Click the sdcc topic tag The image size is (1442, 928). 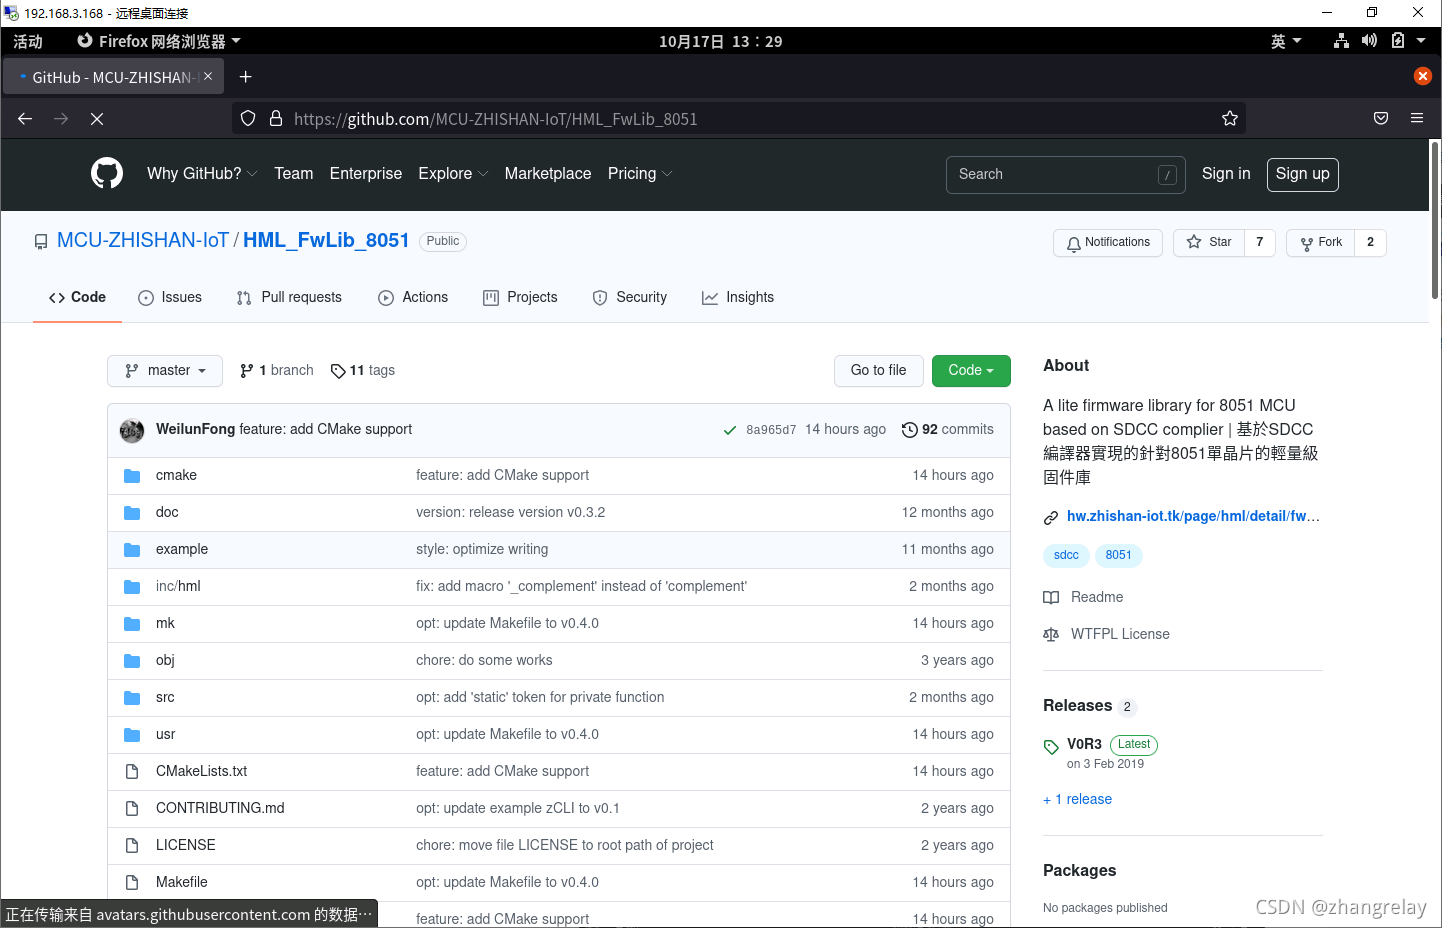point(1066,555)
